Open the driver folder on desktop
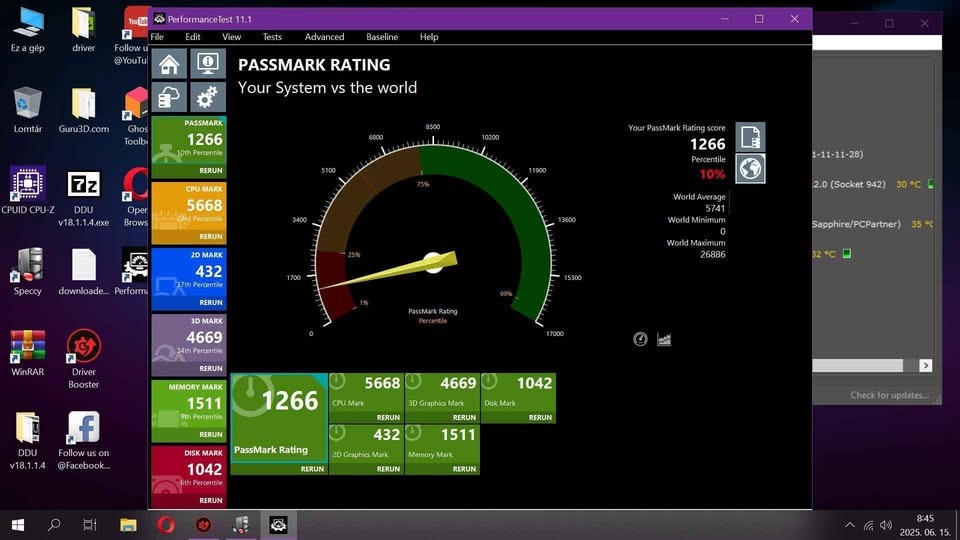This screenshot has width=960, height=540. 83,30
